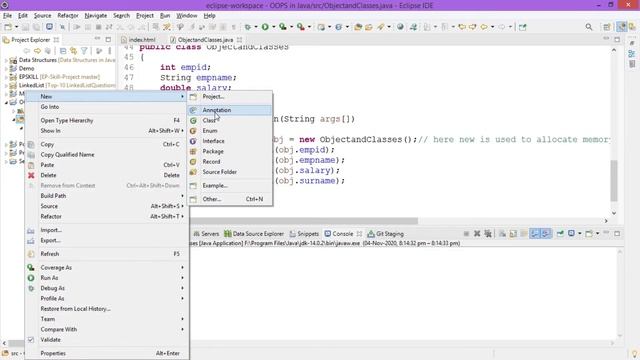Expand the Data Structures project tree node
This screenshot has width=640, height=360.
coord(6,60)
